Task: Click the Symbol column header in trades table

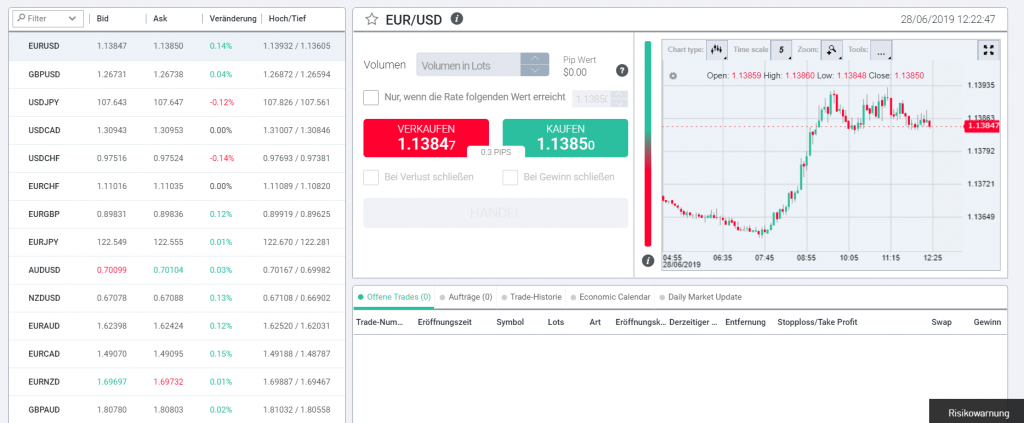Action: pyautogui.click(x=510, y=322)
